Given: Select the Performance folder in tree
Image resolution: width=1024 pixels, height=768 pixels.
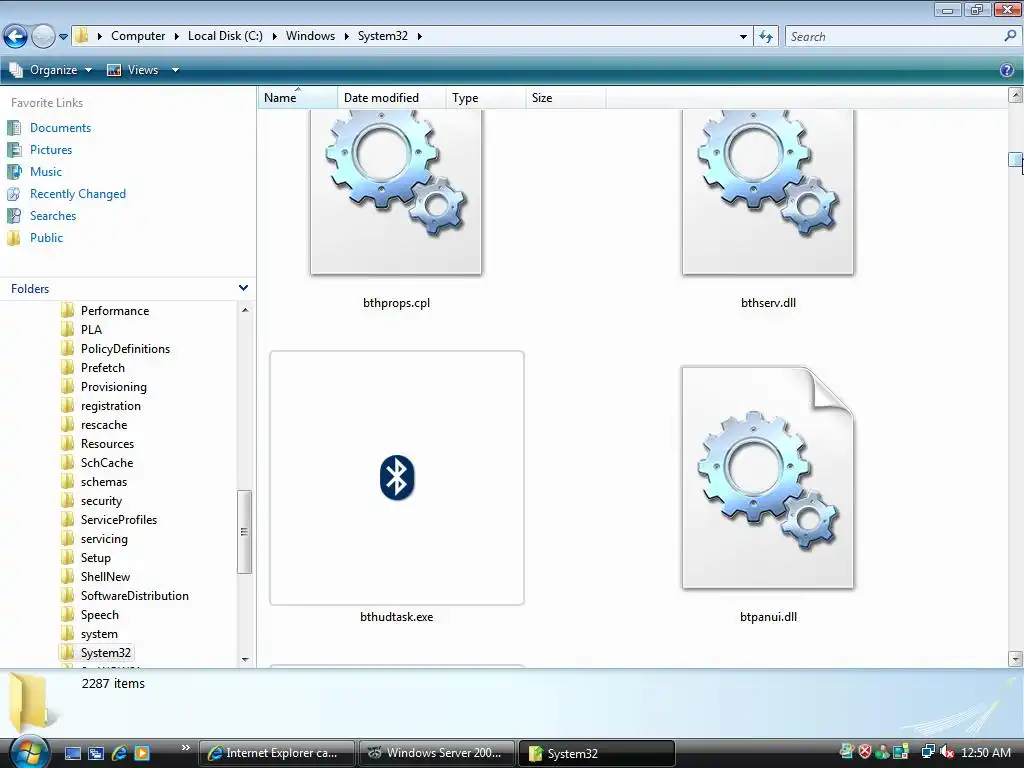Looking at the screenshot, I should point(114,311).
